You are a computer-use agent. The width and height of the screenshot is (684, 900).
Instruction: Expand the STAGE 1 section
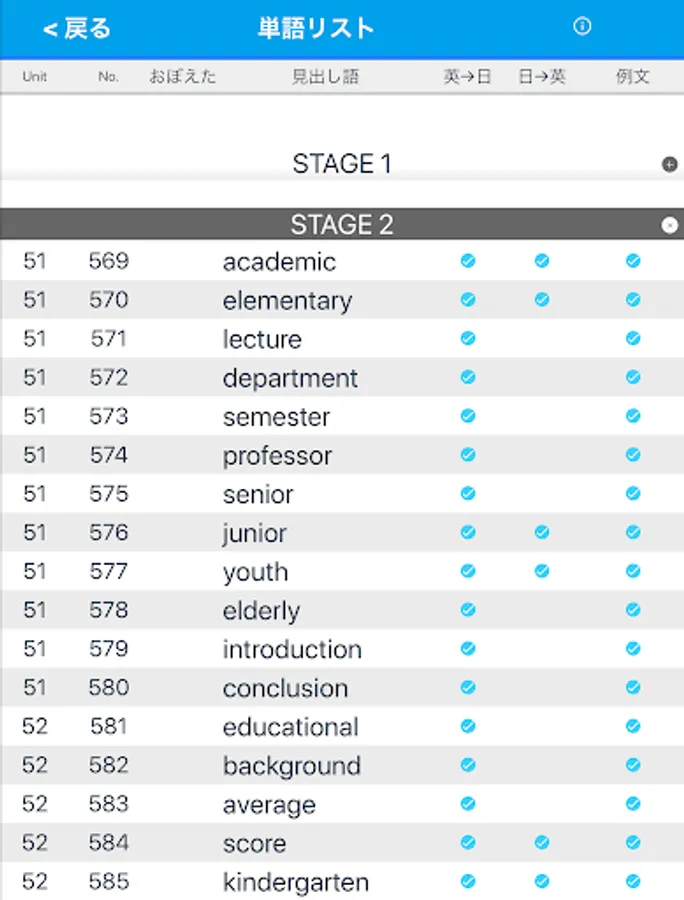click(x=669, y=165)
